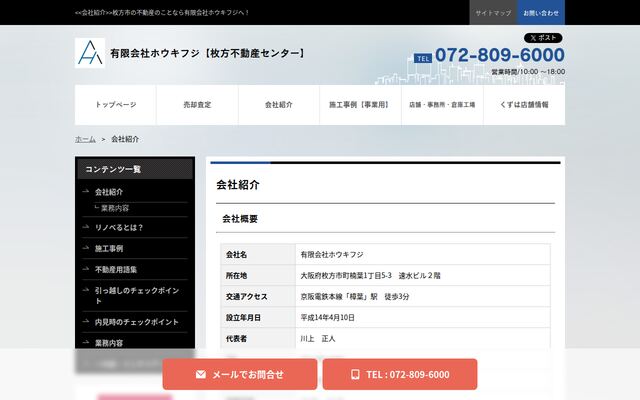Open くずは店舗情報 nav item
The width and height of the screenshot is (640, 400).
point(524,105)
